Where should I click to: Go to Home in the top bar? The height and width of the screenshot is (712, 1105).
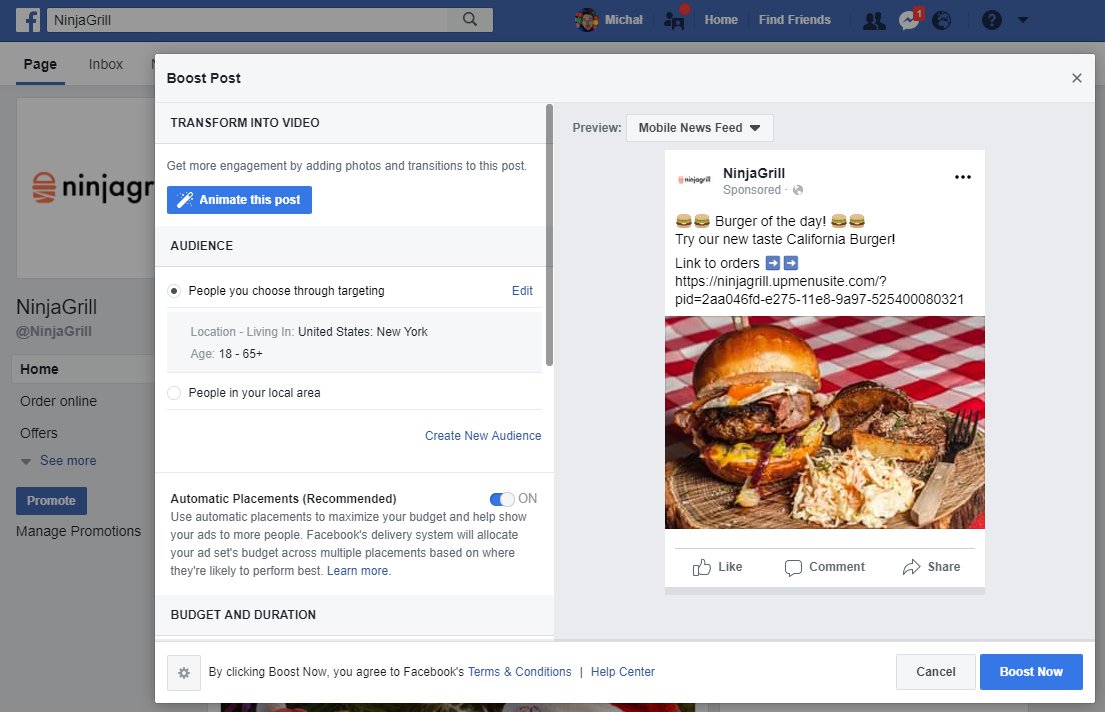[721, 20]
